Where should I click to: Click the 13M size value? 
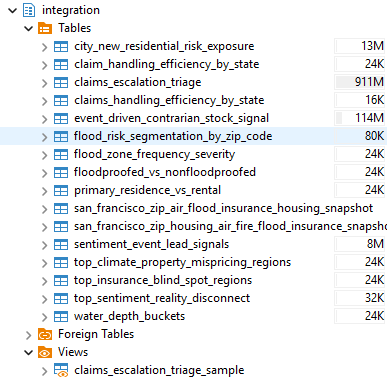coord(372,46)
